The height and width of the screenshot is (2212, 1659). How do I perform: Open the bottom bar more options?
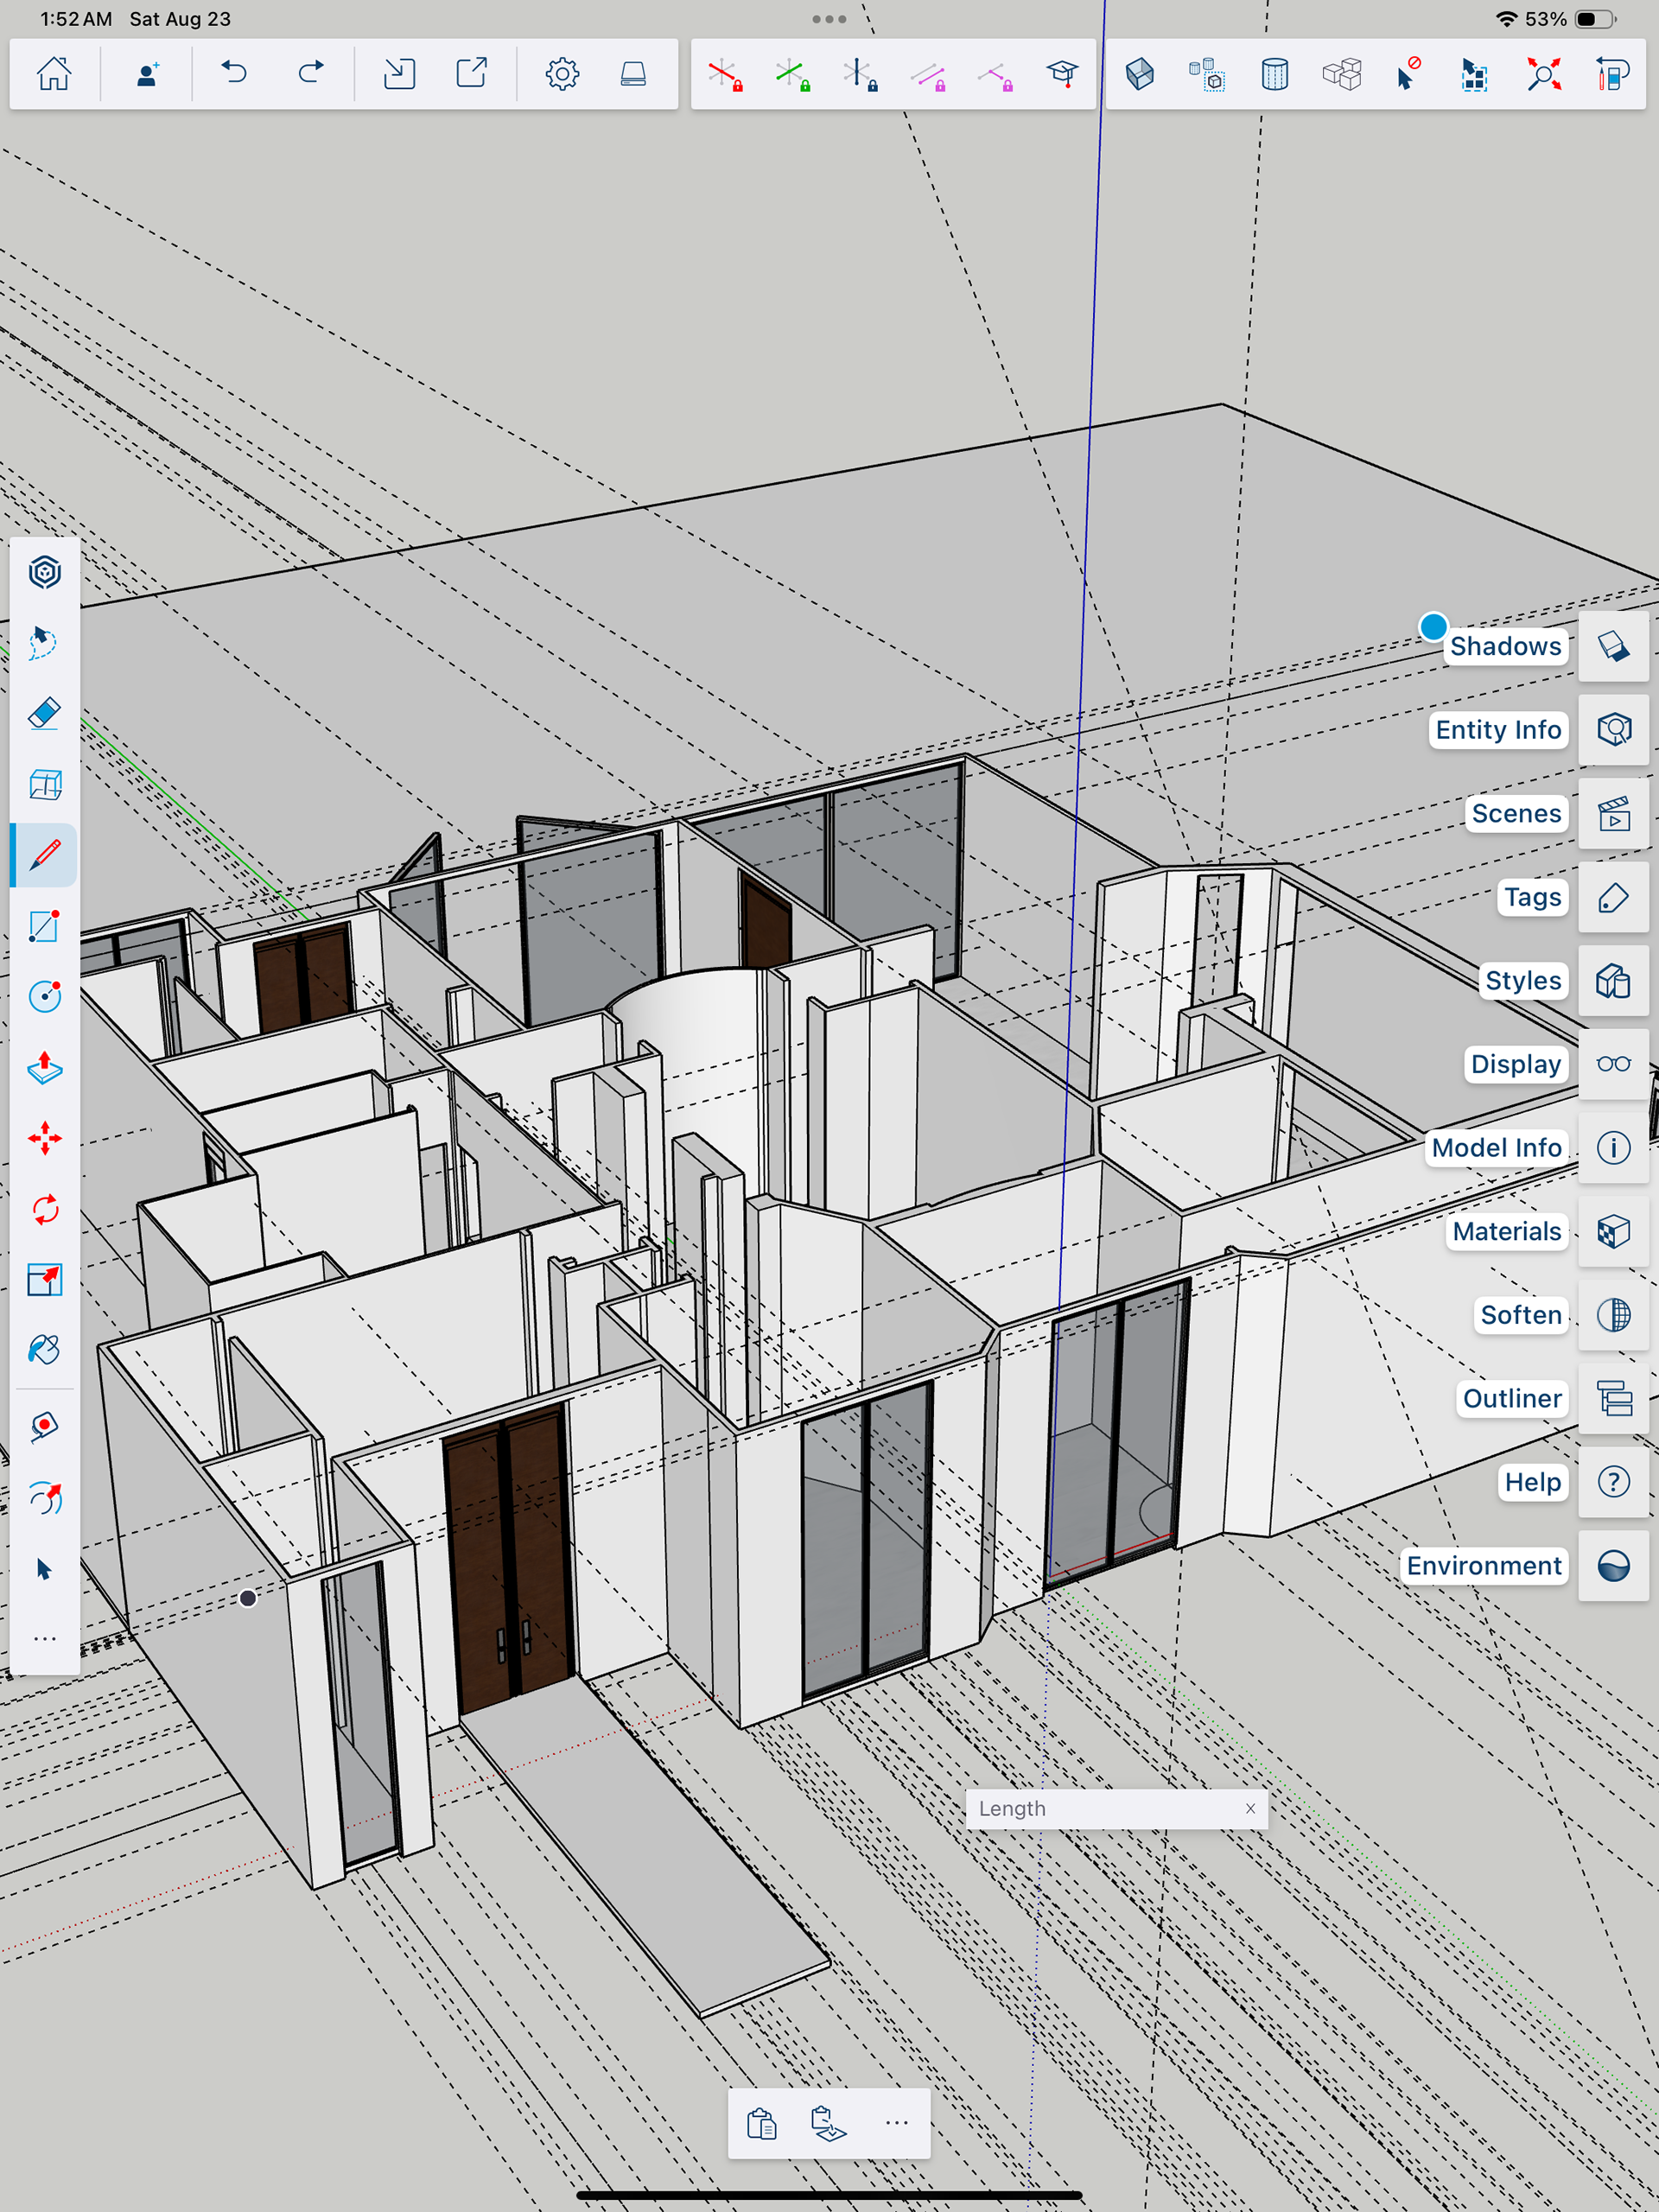pos(896,2122)
